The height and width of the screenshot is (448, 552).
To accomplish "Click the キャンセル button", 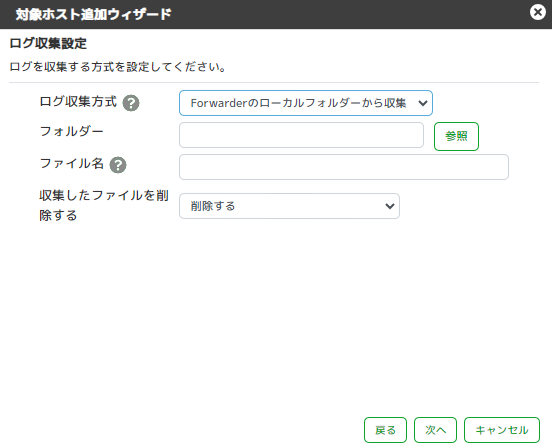I will (502, 430).
